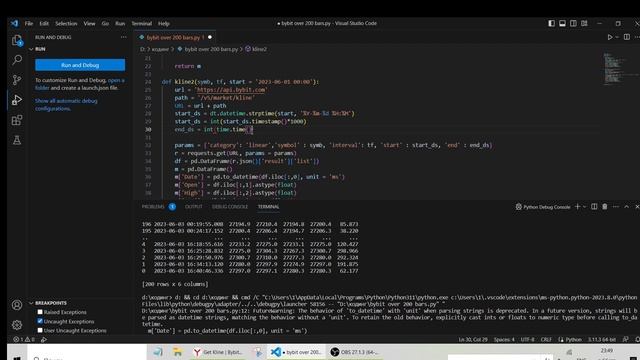Open the File menu
Image resolution: width=640 pixels, height=360 pixels.
click(29, 24)
